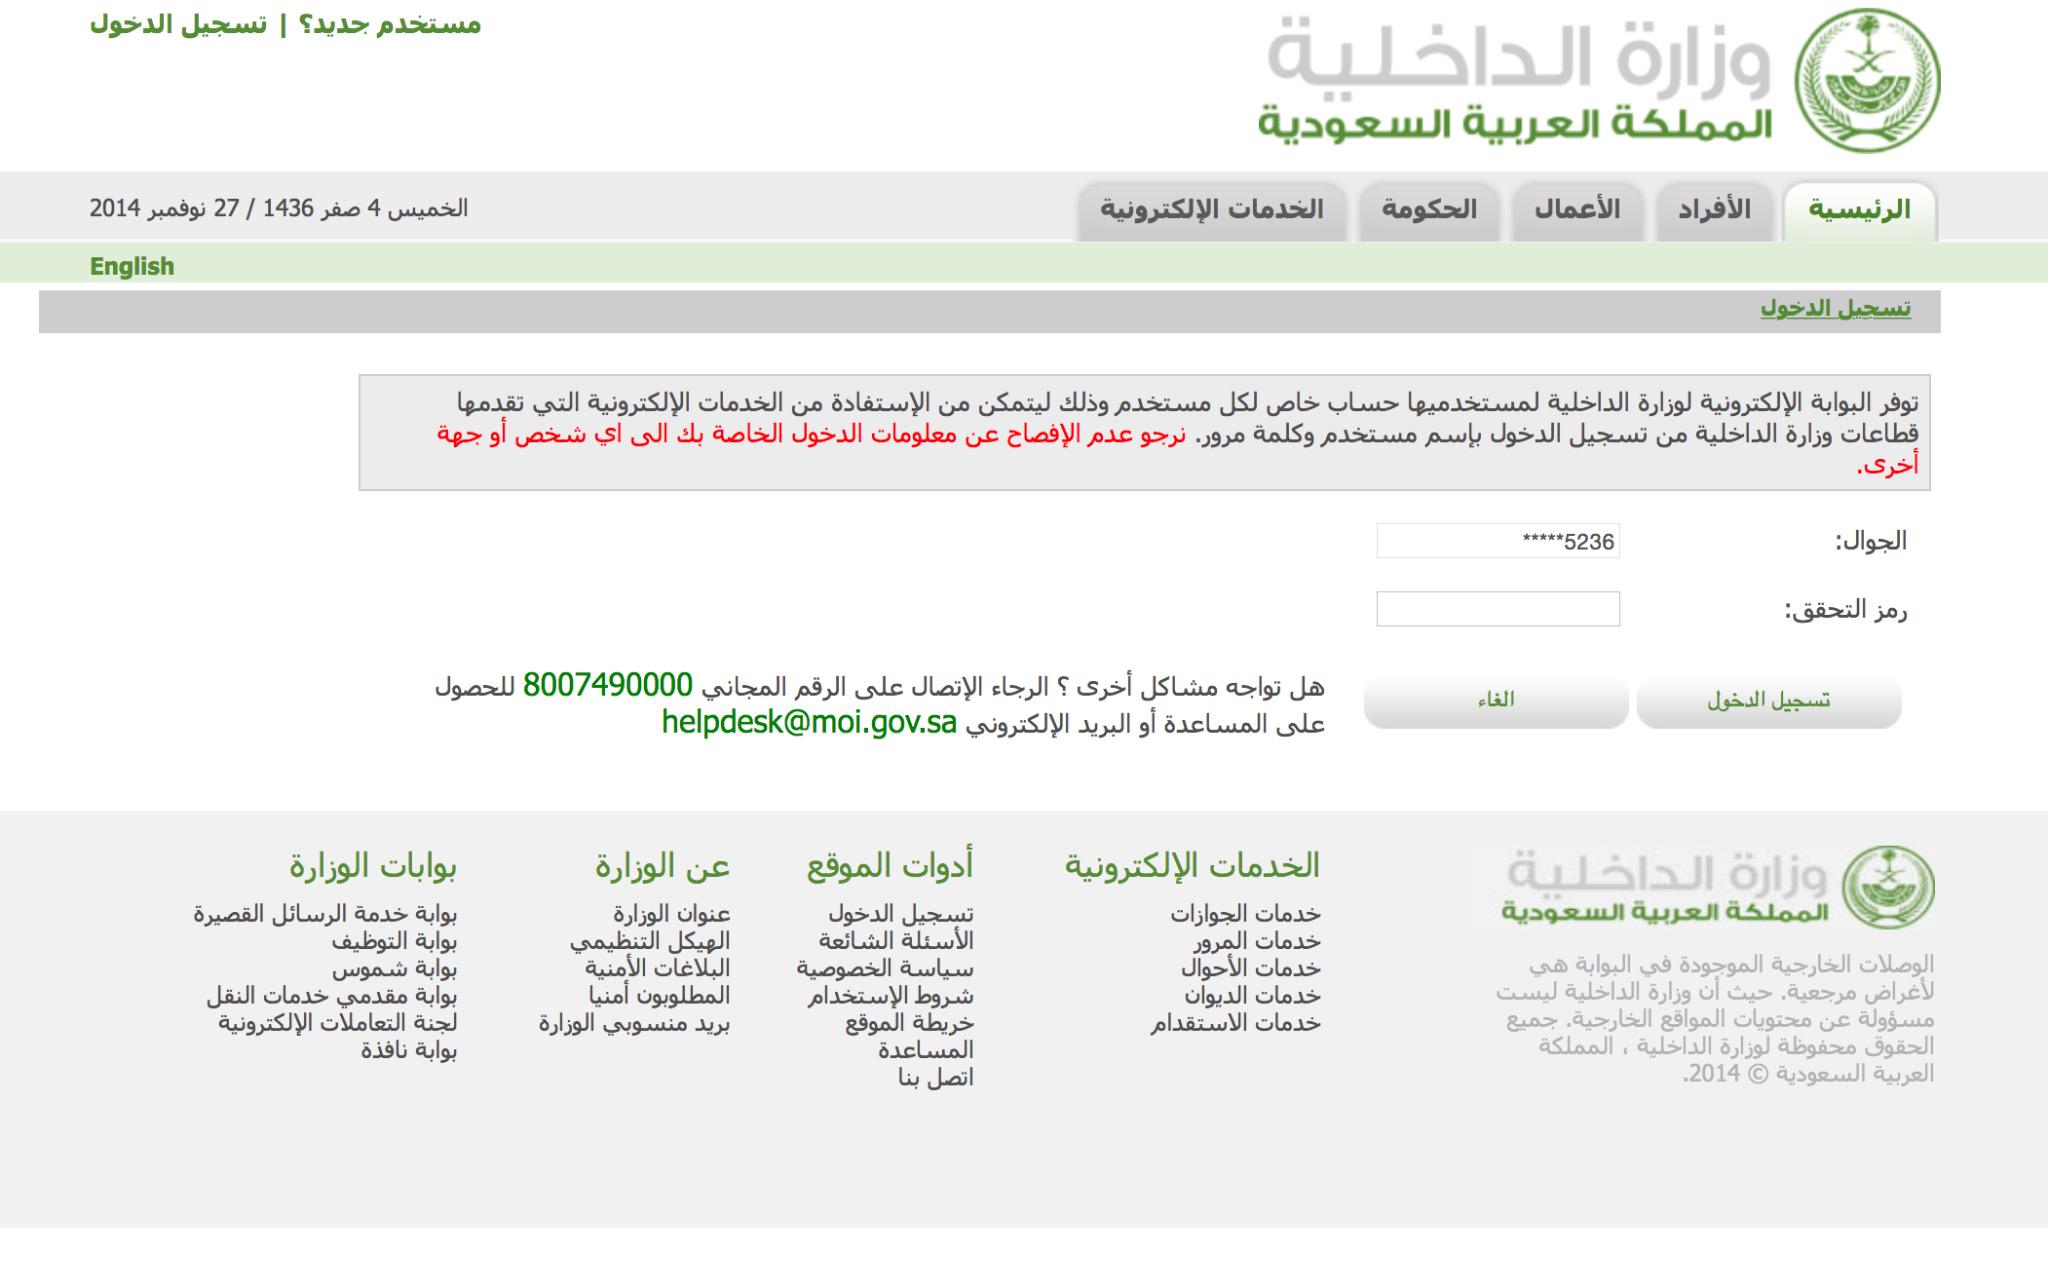Open البلاغات الأمنية link

(x=657, y=968)
